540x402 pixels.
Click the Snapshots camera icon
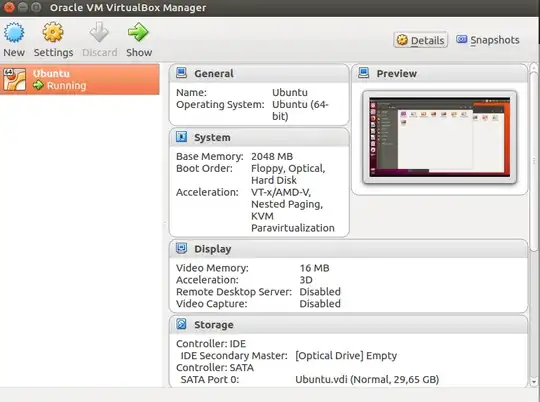tap(461, 39)
